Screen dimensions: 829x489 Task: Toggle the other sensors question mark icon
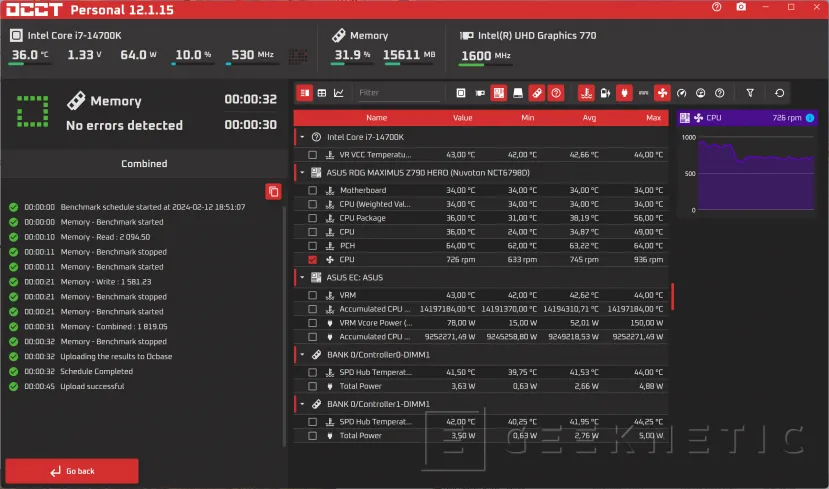pyautogui.click(x=720, y=93)
